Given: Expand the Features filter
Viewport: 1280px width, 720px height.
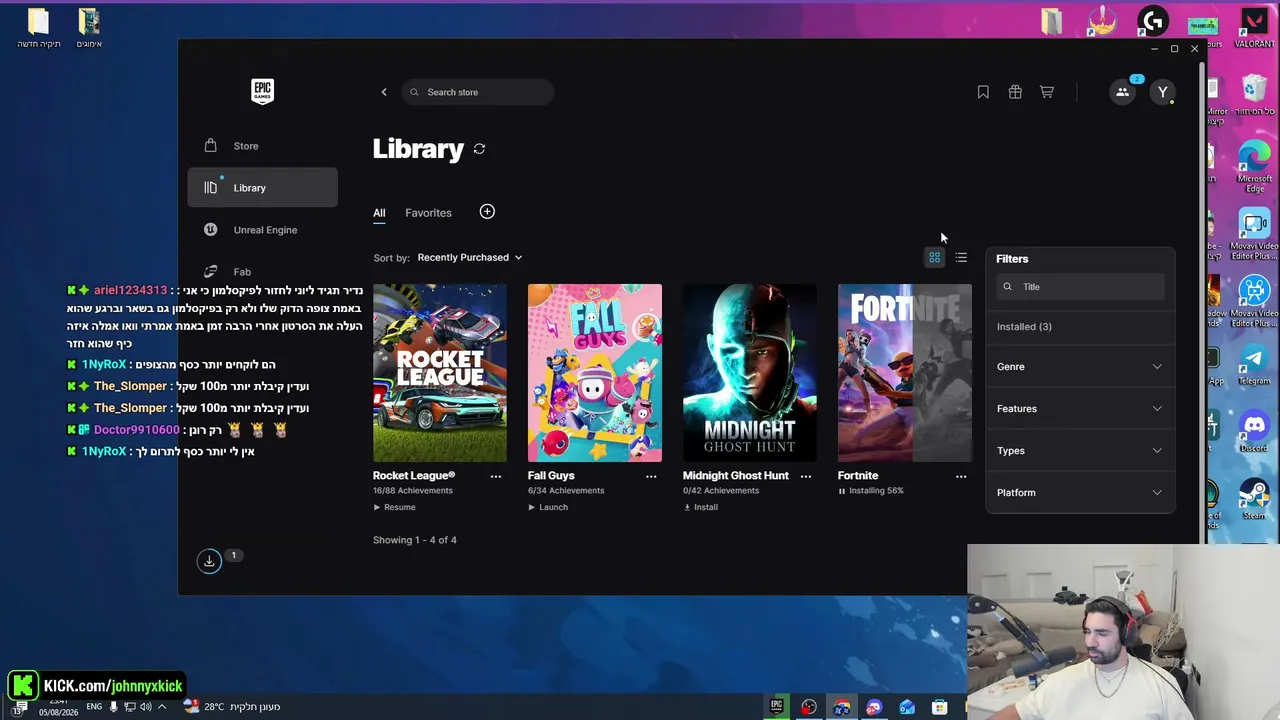Looking at the screenshot, I should point(1080,409).
